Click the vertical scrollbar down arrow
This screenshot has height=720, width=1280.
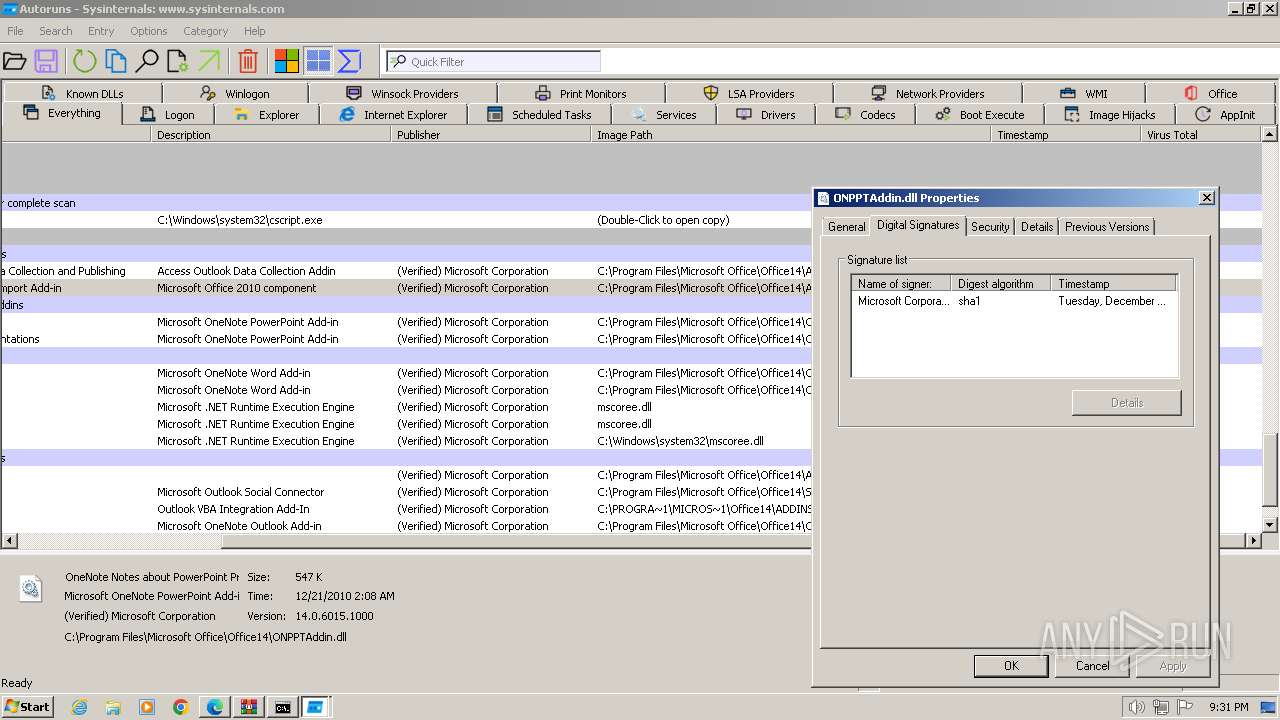click(1269, 524)
